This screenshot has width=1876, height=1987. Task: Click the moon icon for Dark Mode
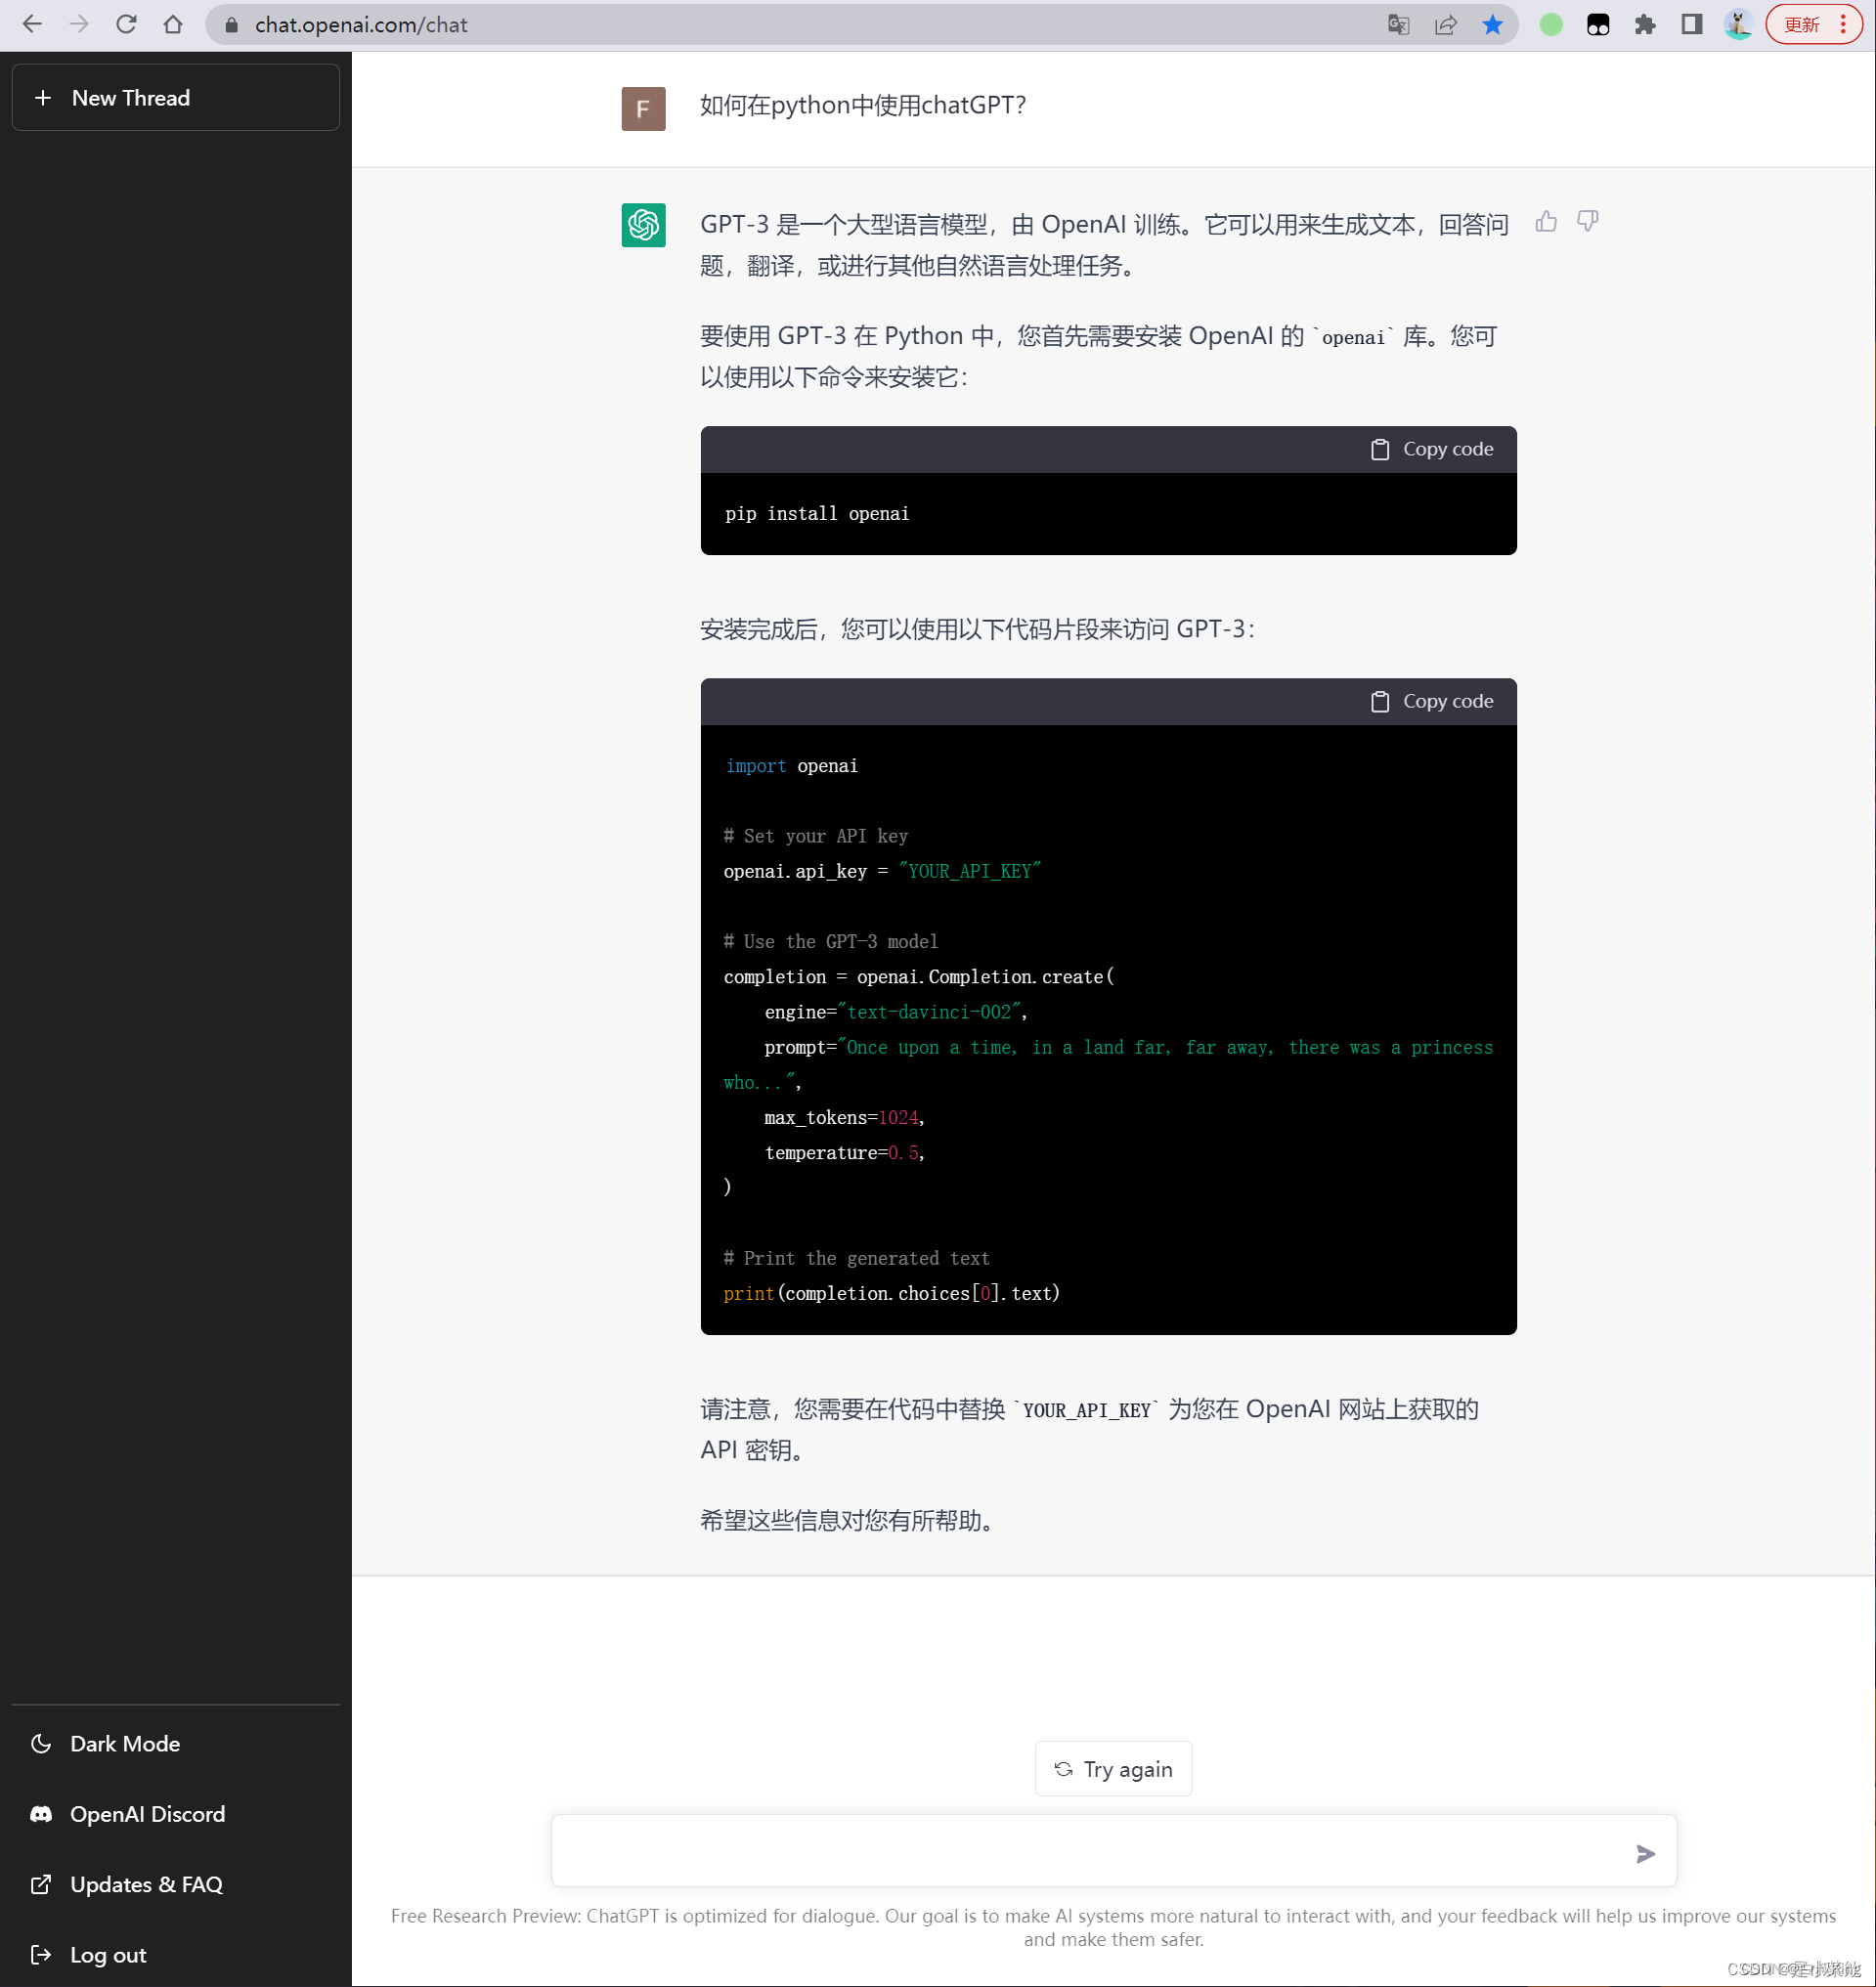[x=41, y=1744]
